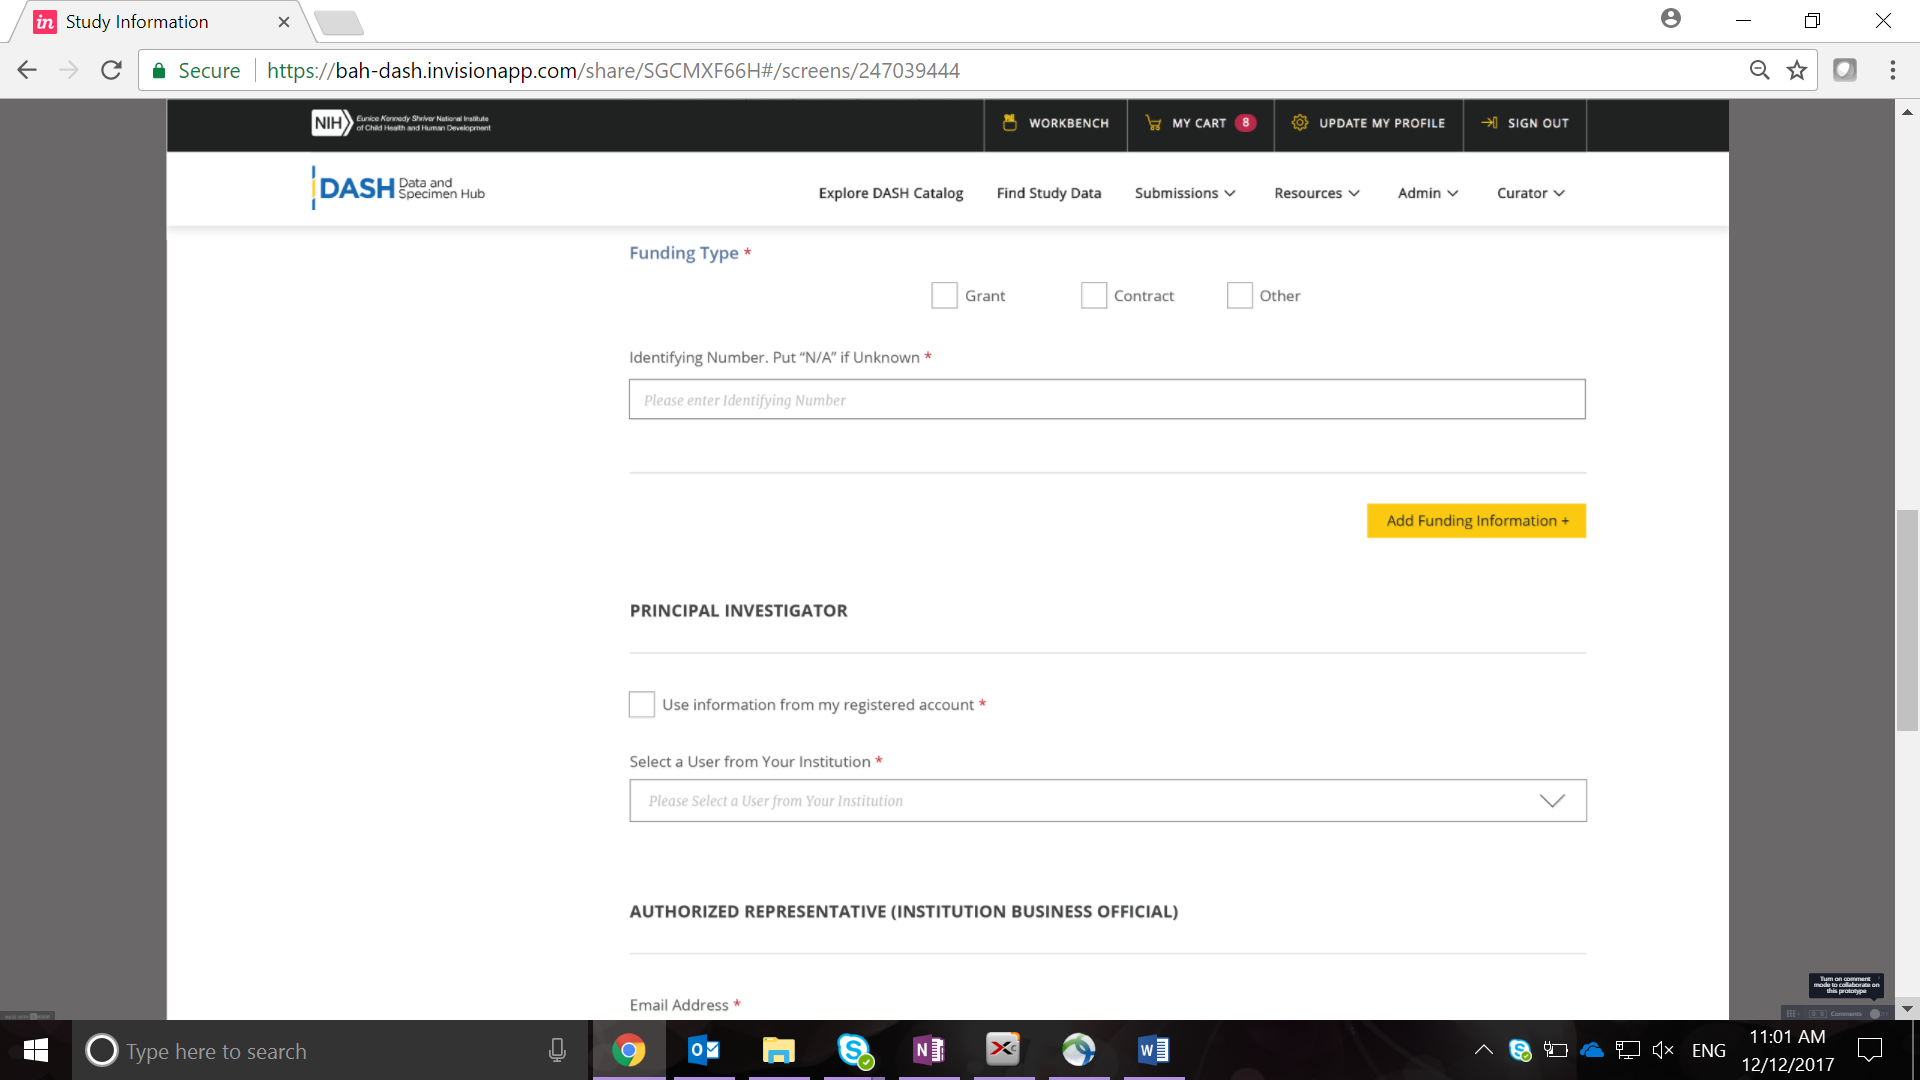Screen dimensions: 1920x1080
Task: Tick the Other funding type checkbox
Action: pos(1239,296)
